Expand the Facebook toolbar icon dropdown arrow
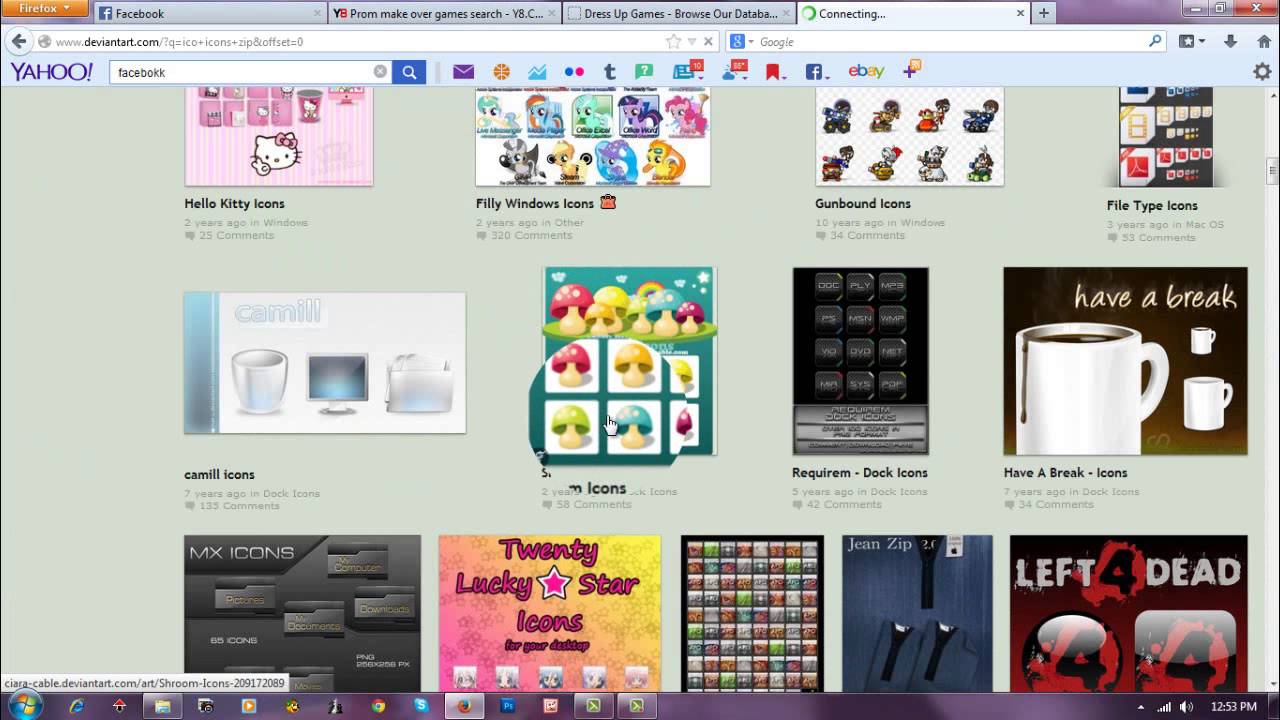Image resolution: width=1280 pixels, height=720 pixels. click(828, 78)
